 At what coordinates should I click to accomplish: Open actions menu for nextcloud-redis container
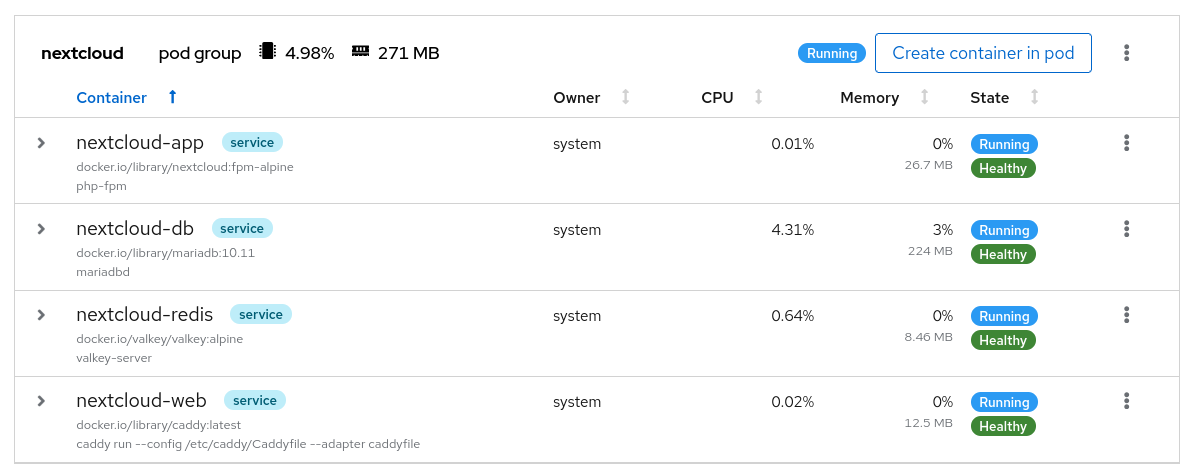1127,315
